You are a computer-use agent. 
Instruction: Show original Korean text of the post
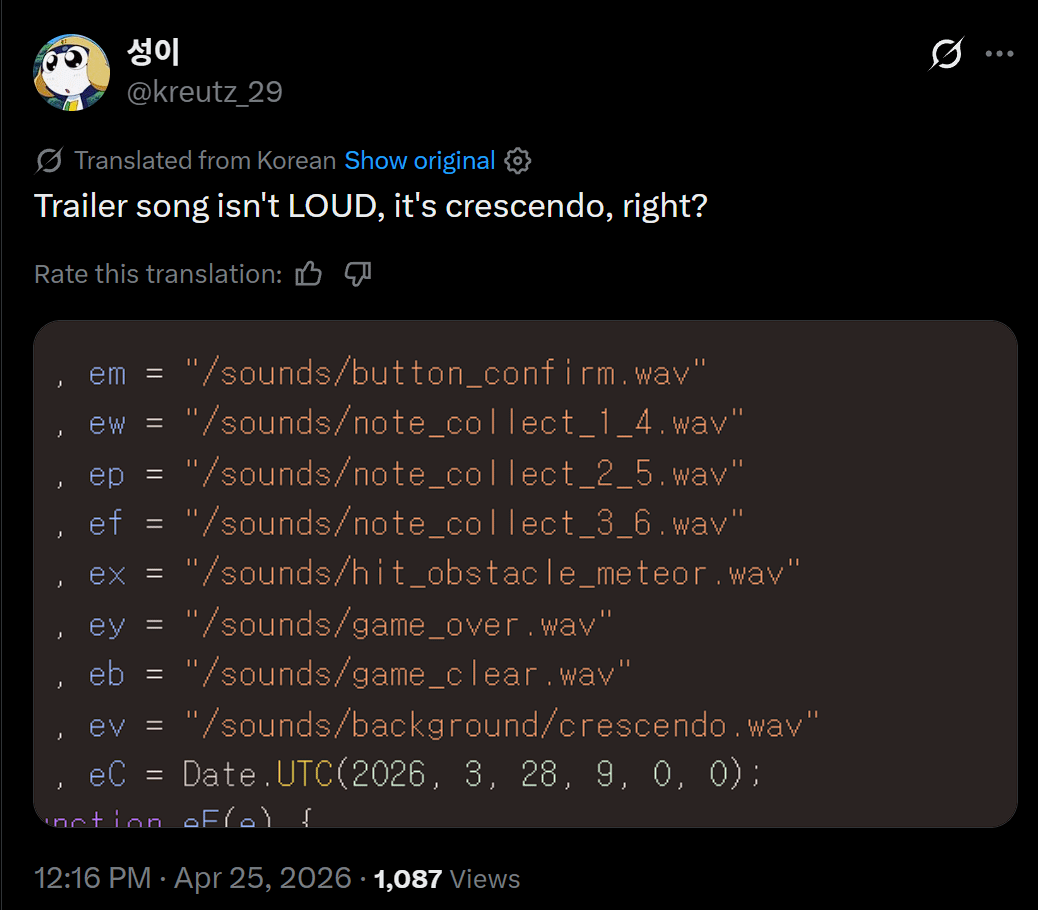tap(419, 161)
